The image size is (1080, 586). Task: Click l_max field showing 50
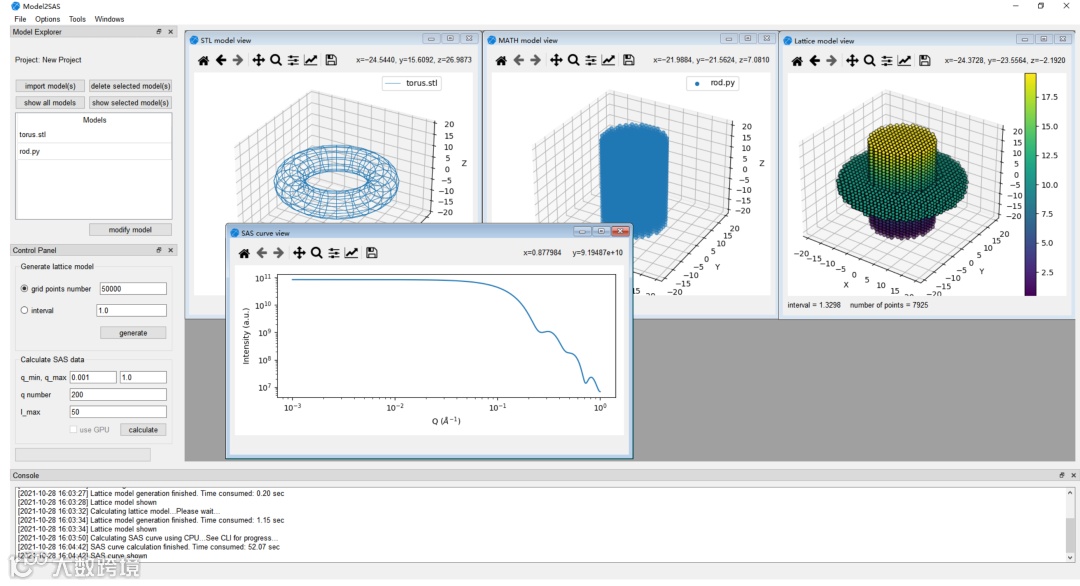(x=118, y=412)
